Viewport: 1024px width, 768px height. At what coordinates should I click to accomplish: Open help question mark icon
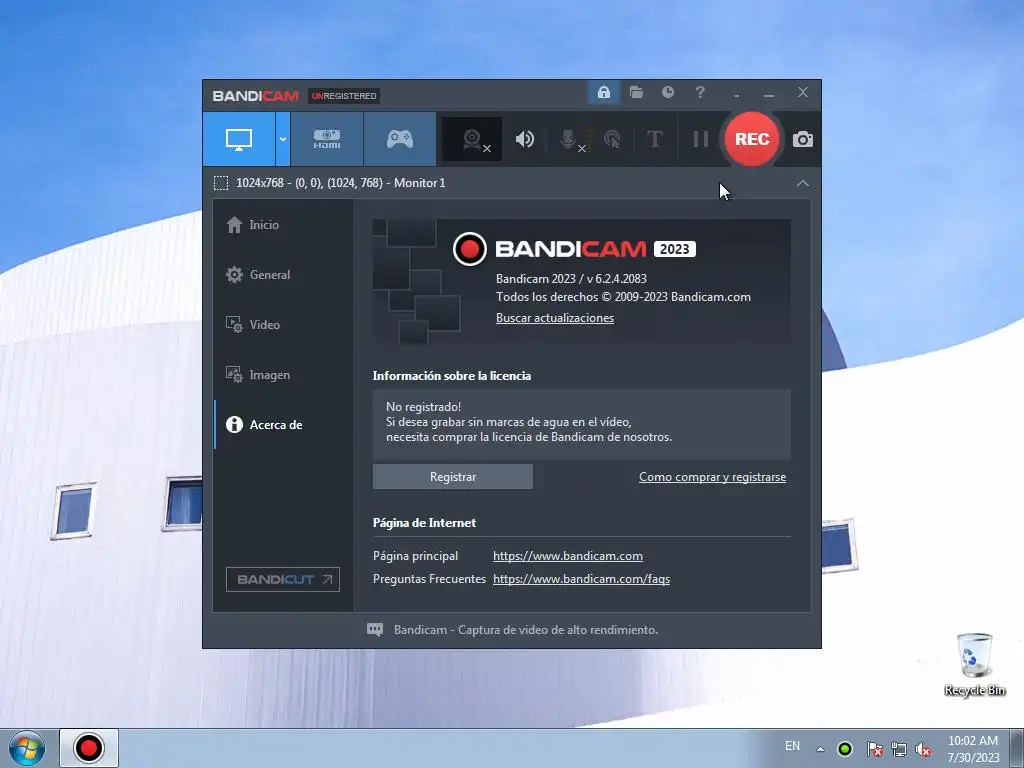click(700, 92)
